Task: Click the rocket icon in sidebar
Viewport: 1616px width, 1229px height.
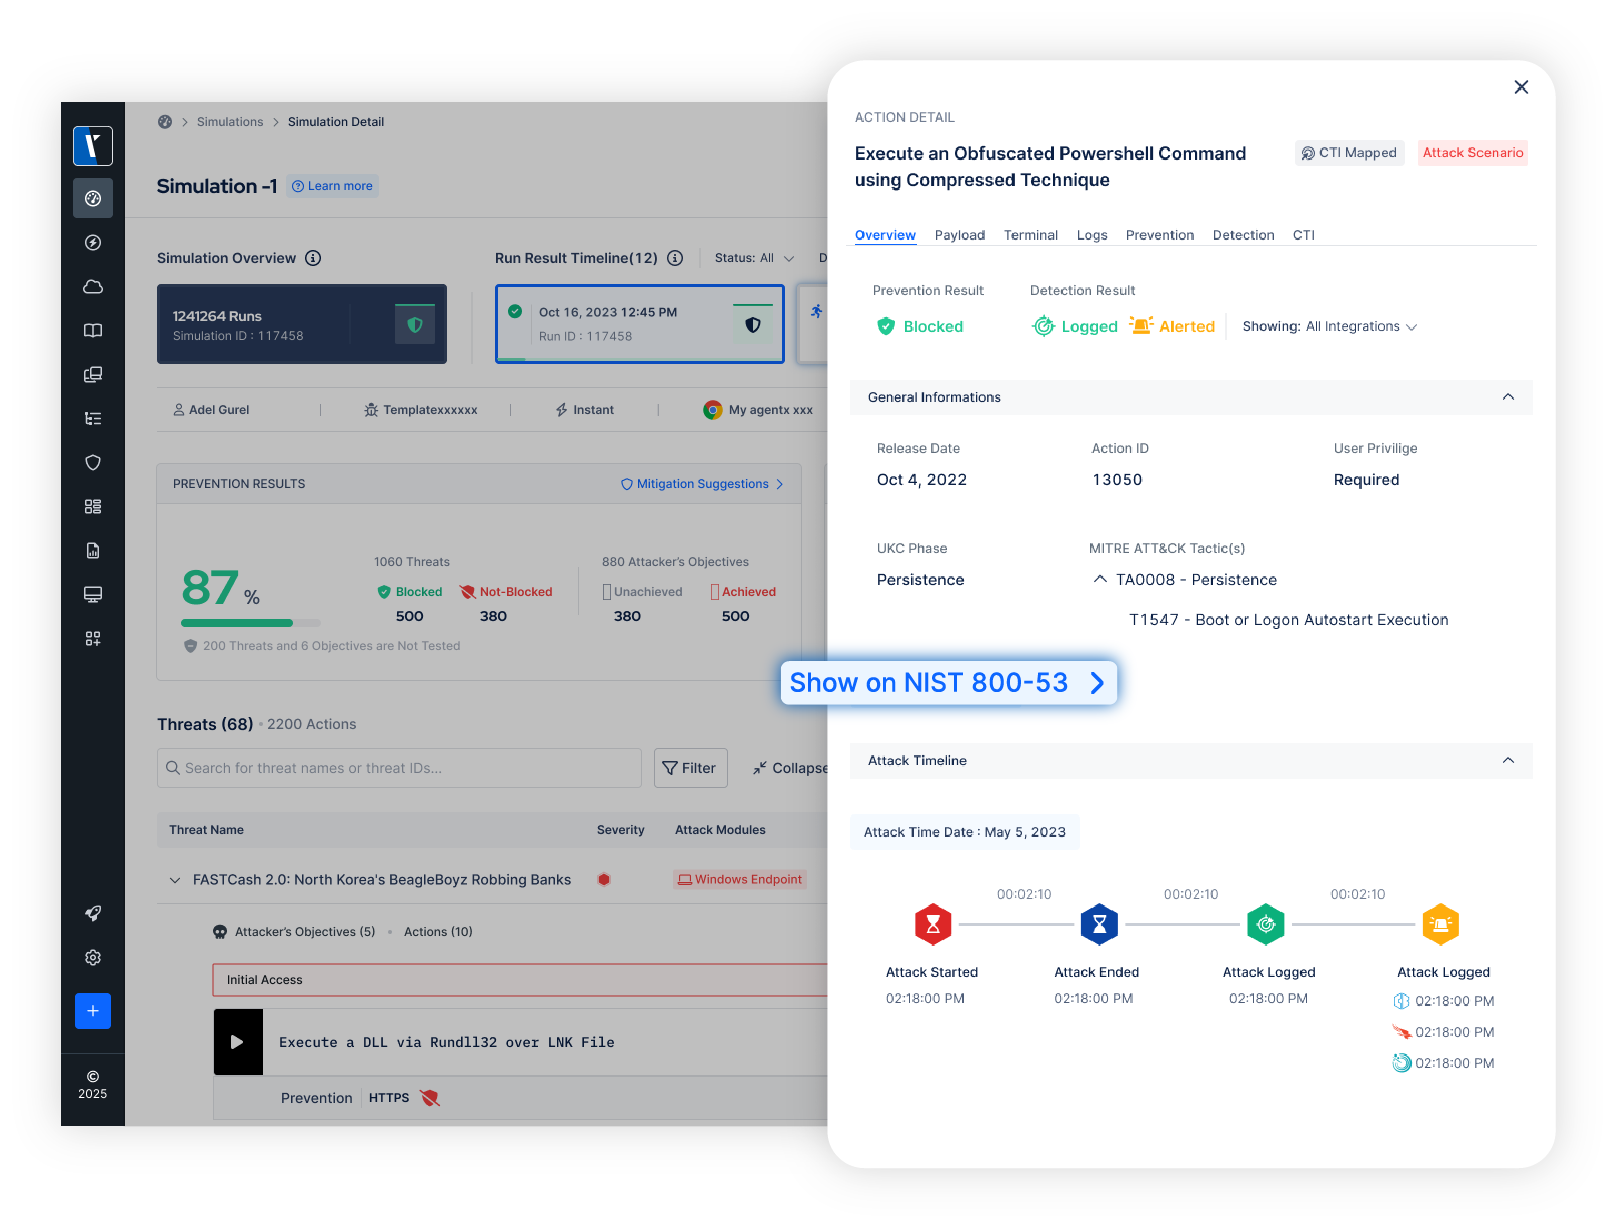Action: (93, 913)
